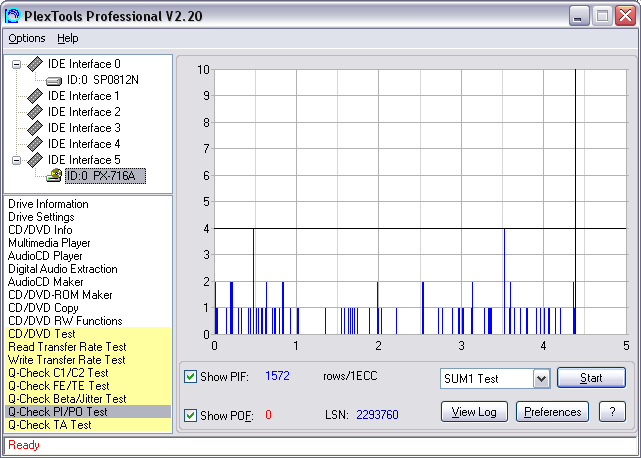
Task: Click the IDE Interface 5 chip icon
Action: (35, 160)
